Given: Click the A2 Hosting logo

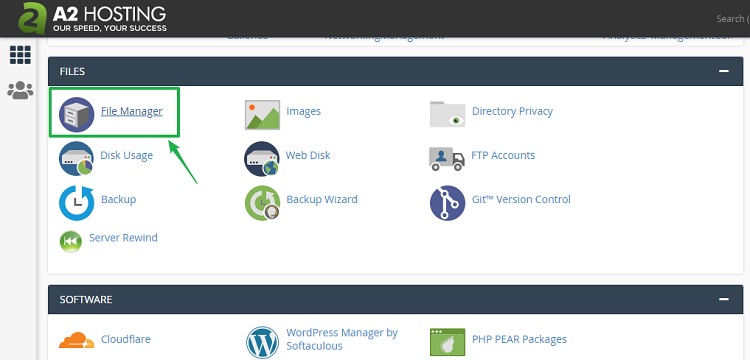Looking at the screenshot, I should pos(92,18).
